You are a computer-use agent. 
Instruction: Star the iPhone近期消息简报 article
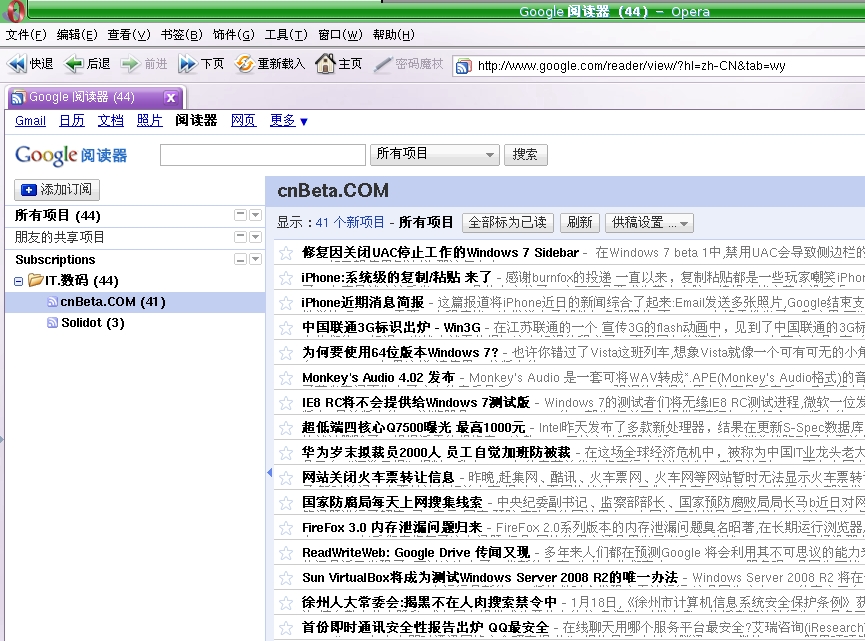point(286,303)
